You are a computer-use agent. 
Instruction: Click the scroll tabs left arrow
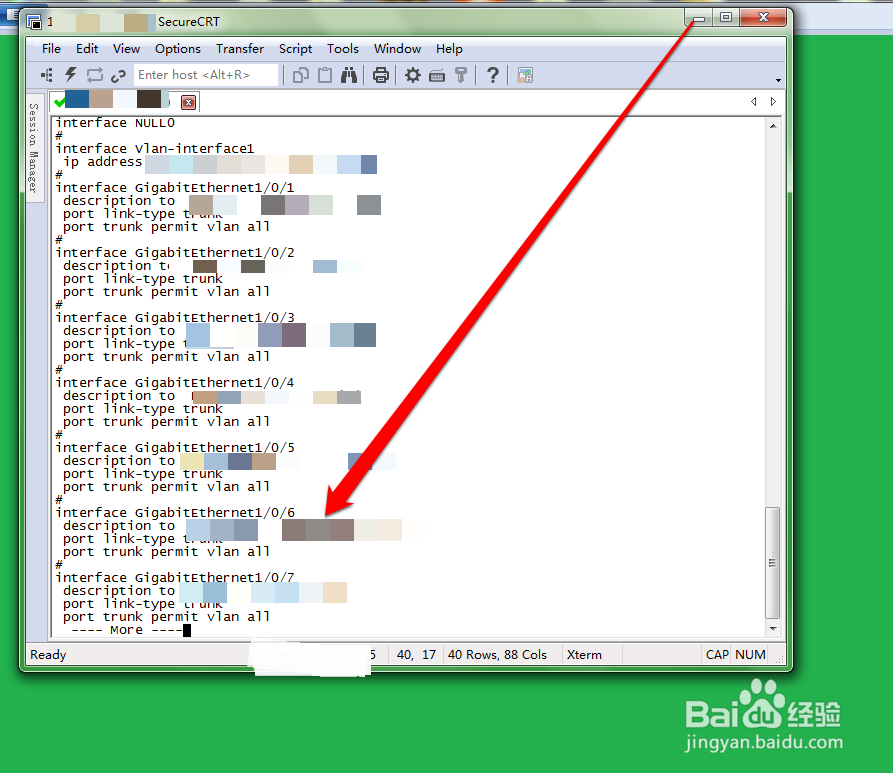(x=753, y=101)
